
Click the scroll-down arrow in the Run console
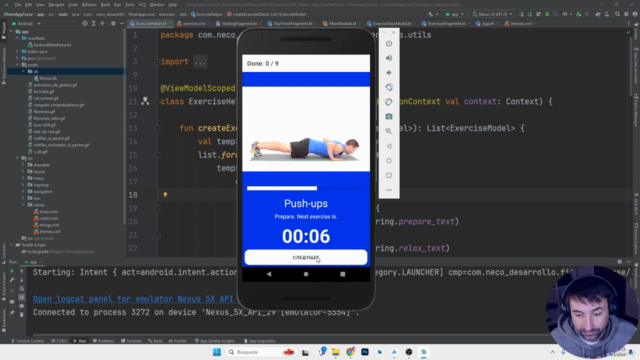click(22, 280)
